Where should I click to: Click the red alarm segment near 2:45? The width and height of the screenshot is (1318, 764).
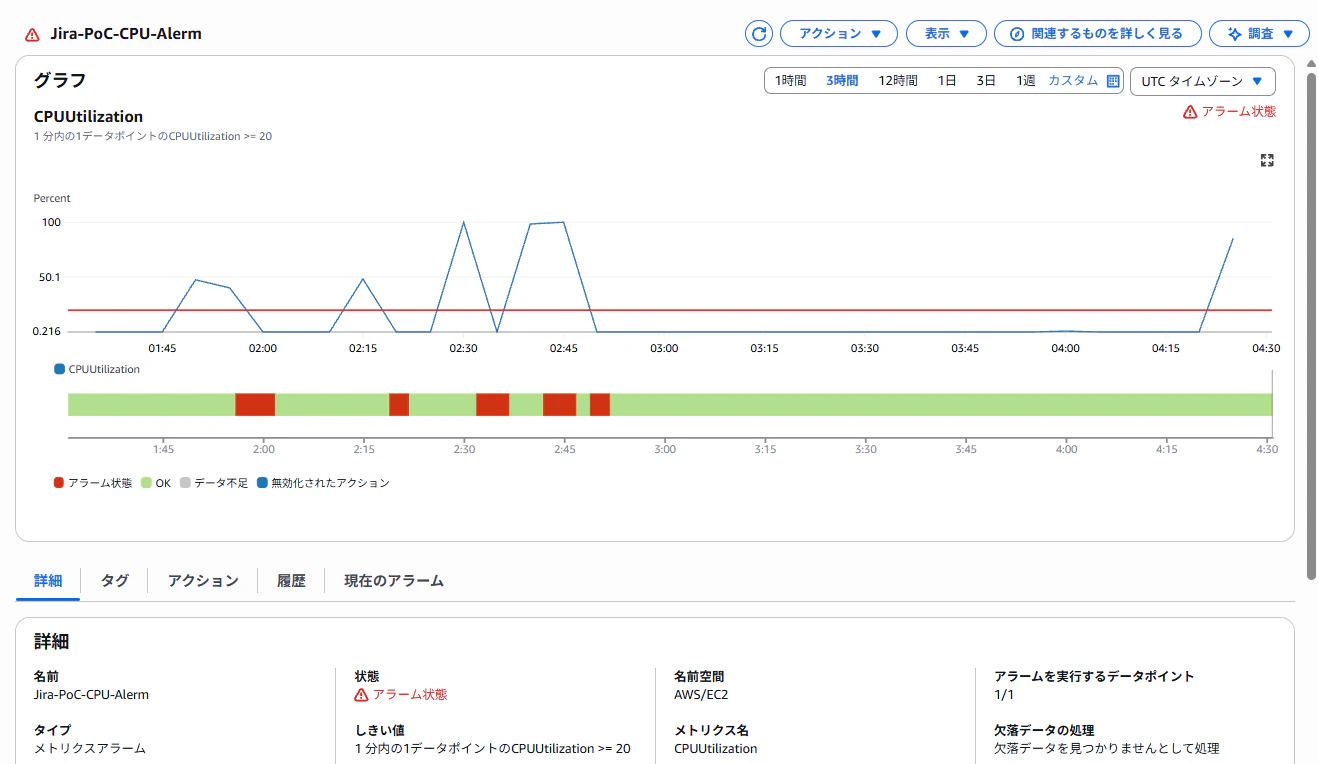(560, 405)
